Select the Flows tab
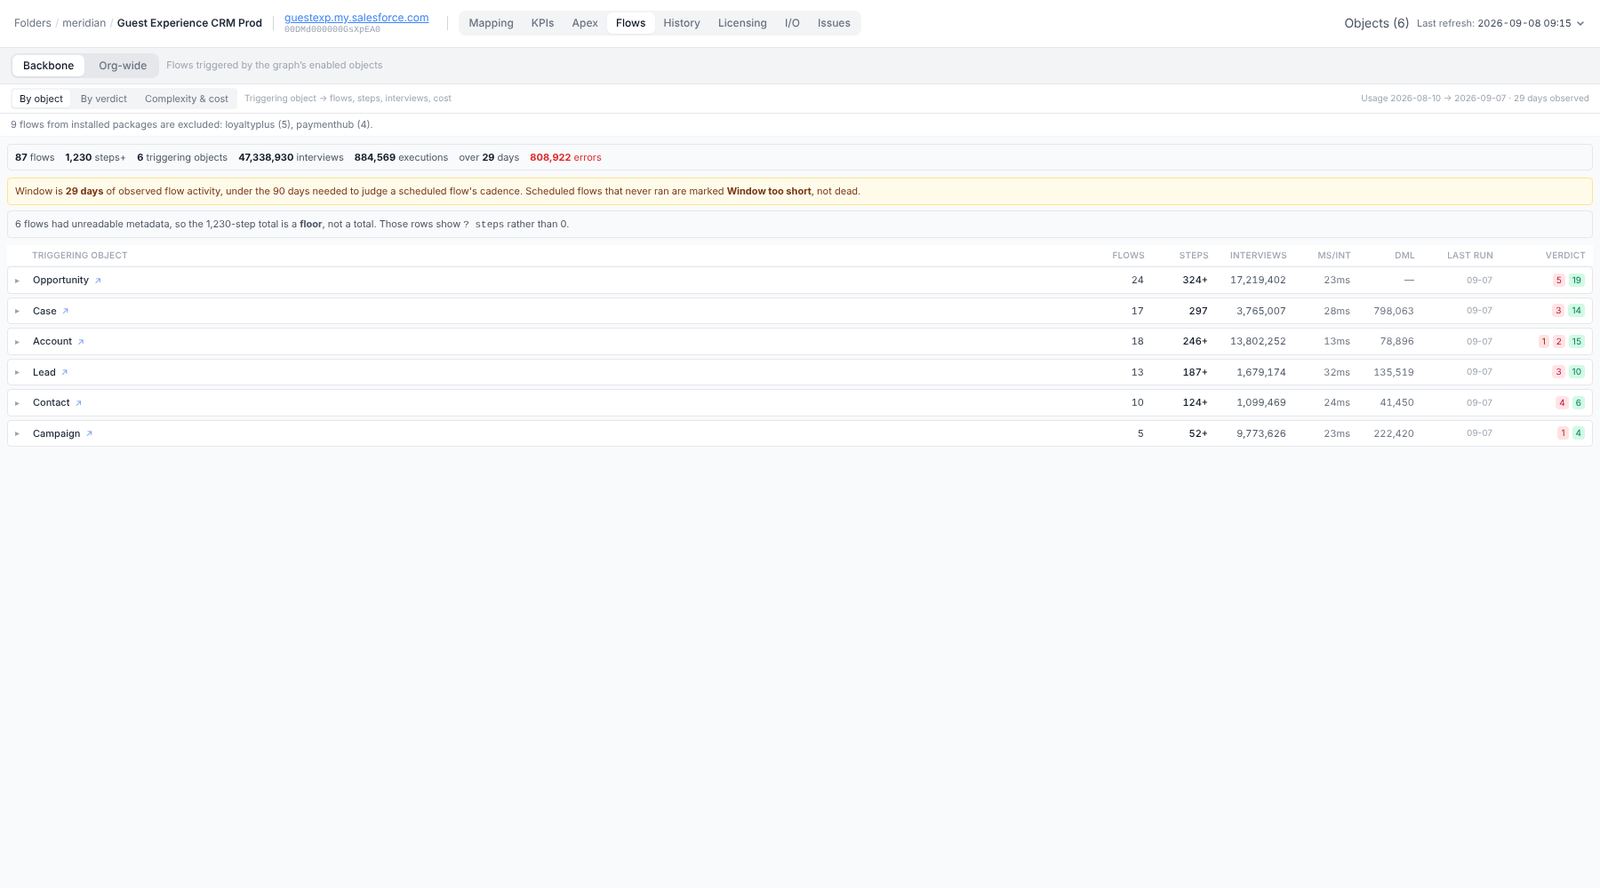Image resolution: width=1600 pixels, height=888 pixels. click(x=631, y=23)
